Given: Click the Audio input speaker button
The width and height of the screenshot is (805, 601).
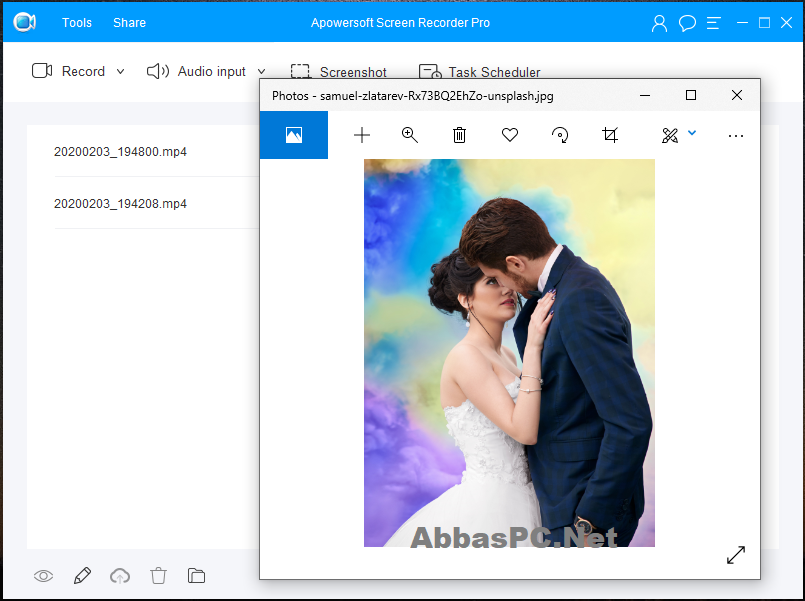Looking at the screenshot, I should (196, 71).
